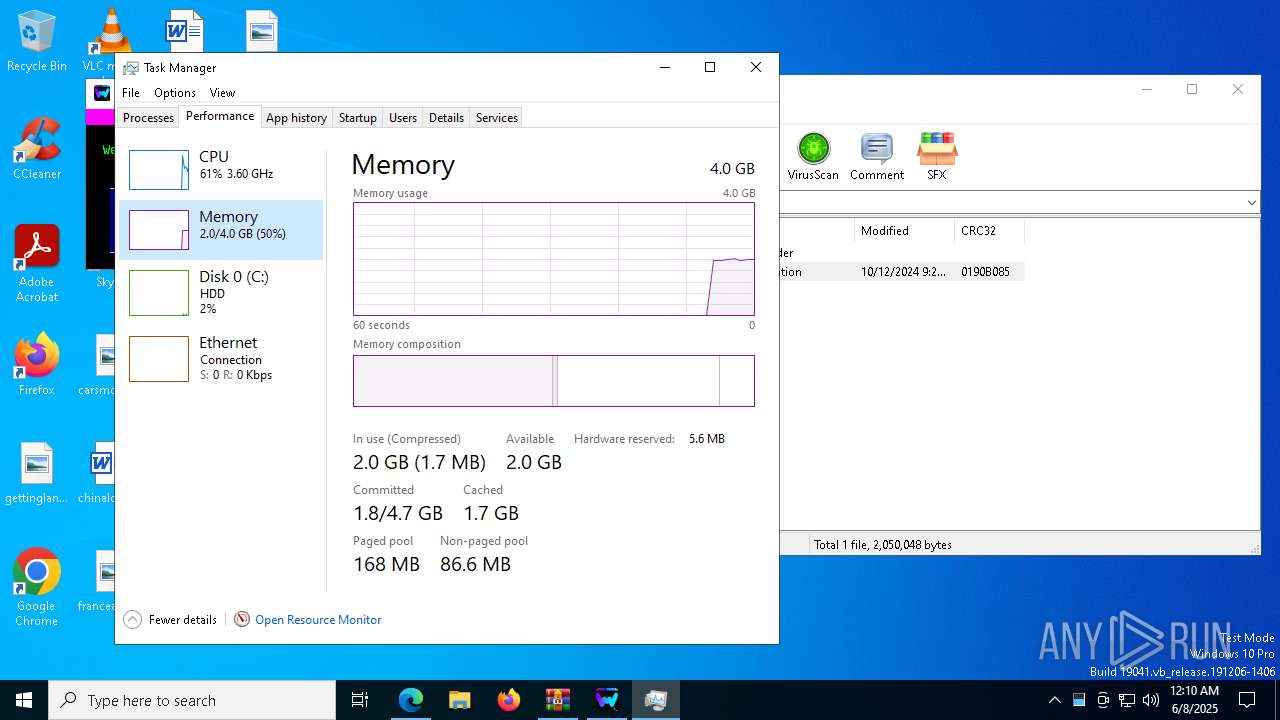
Task: Switch to the Processes tab
Action: point(148,118)
